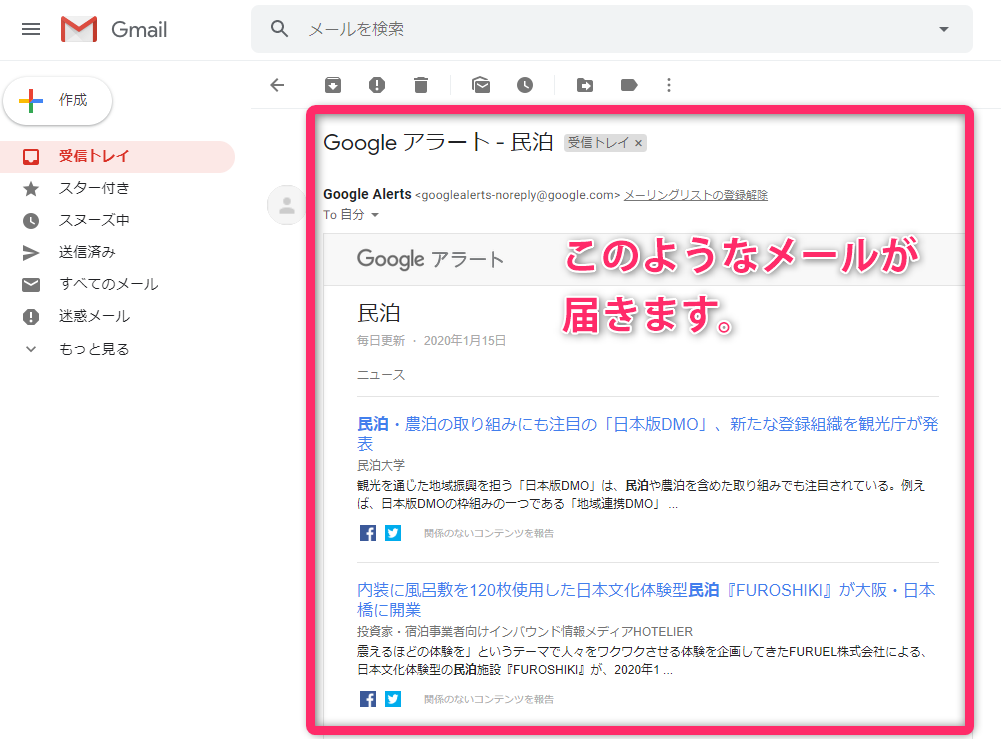This screenshot has height=739, width=1001.
Task: Click the 毎日更新 · 2020年1月15日 text
Action: coord(432,341)
